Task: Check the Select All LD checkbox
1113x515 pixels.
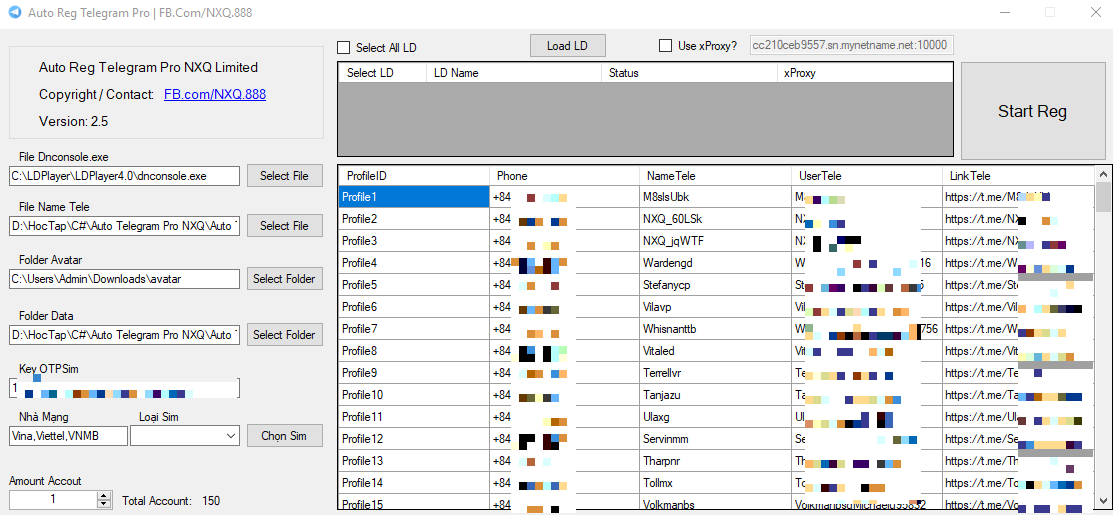Action: click(x=344, y=48)
